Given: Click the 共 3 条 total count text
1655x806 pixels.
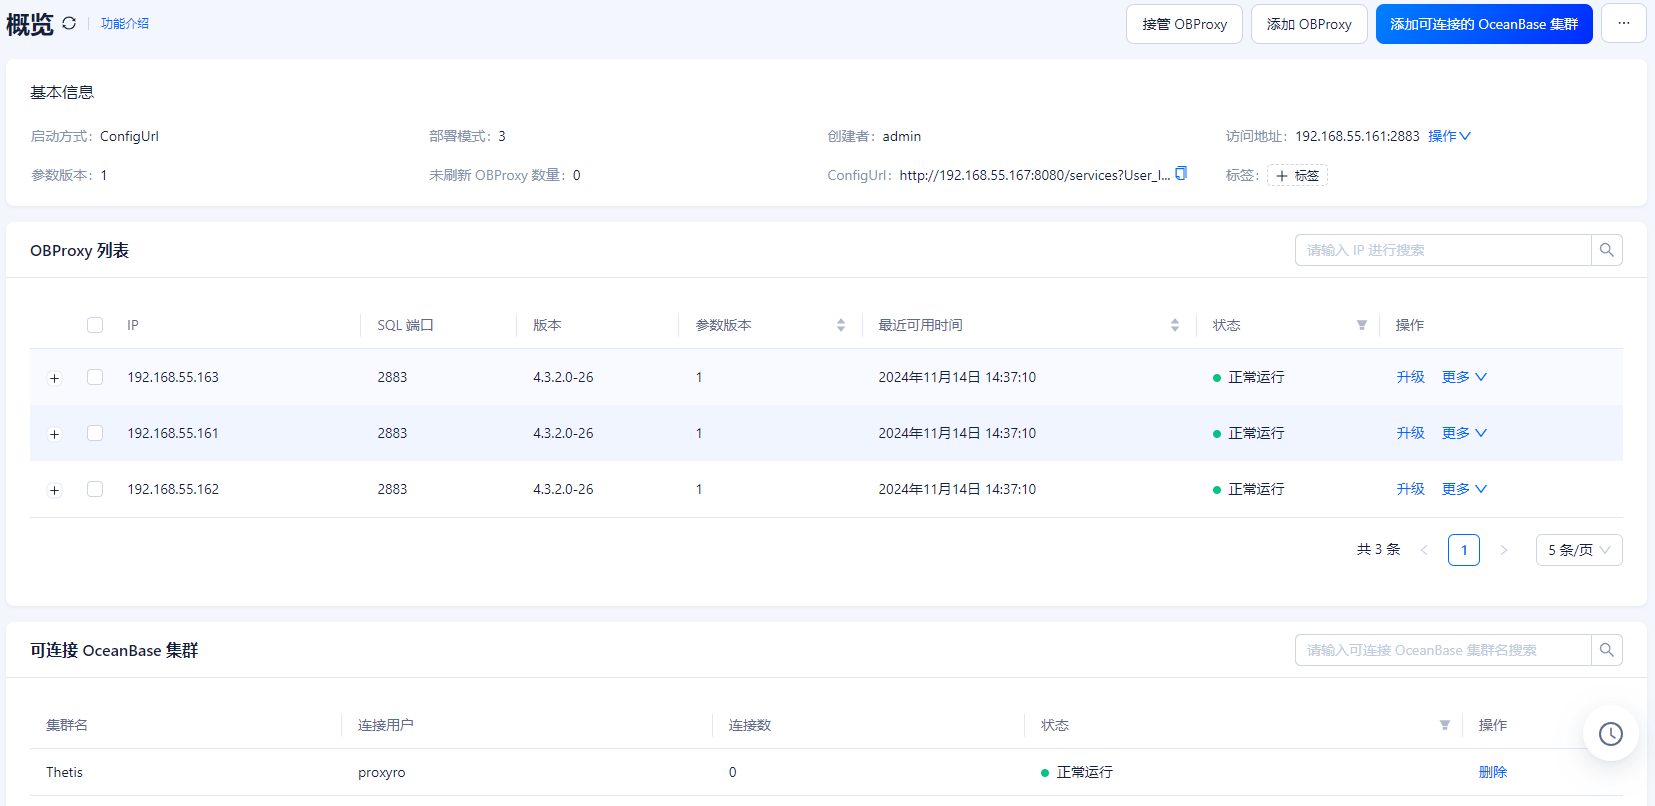Looking at the screenshot, I should pos(1378,549).
